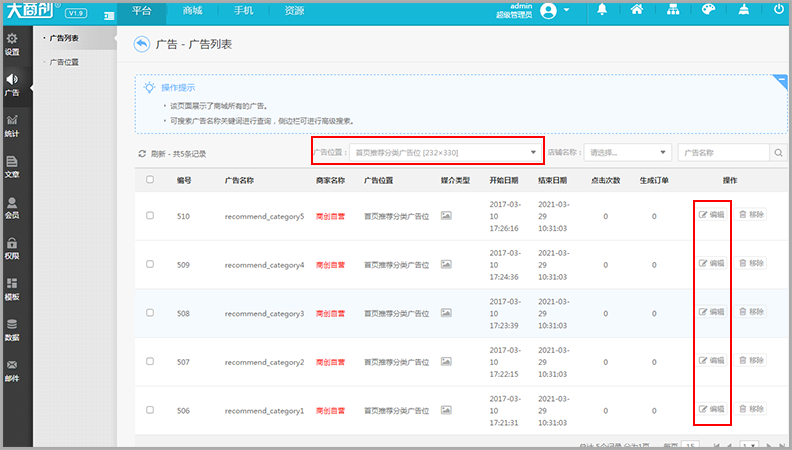Click the admin user avatar icon
792x450 pixels.
pos(548,11)
